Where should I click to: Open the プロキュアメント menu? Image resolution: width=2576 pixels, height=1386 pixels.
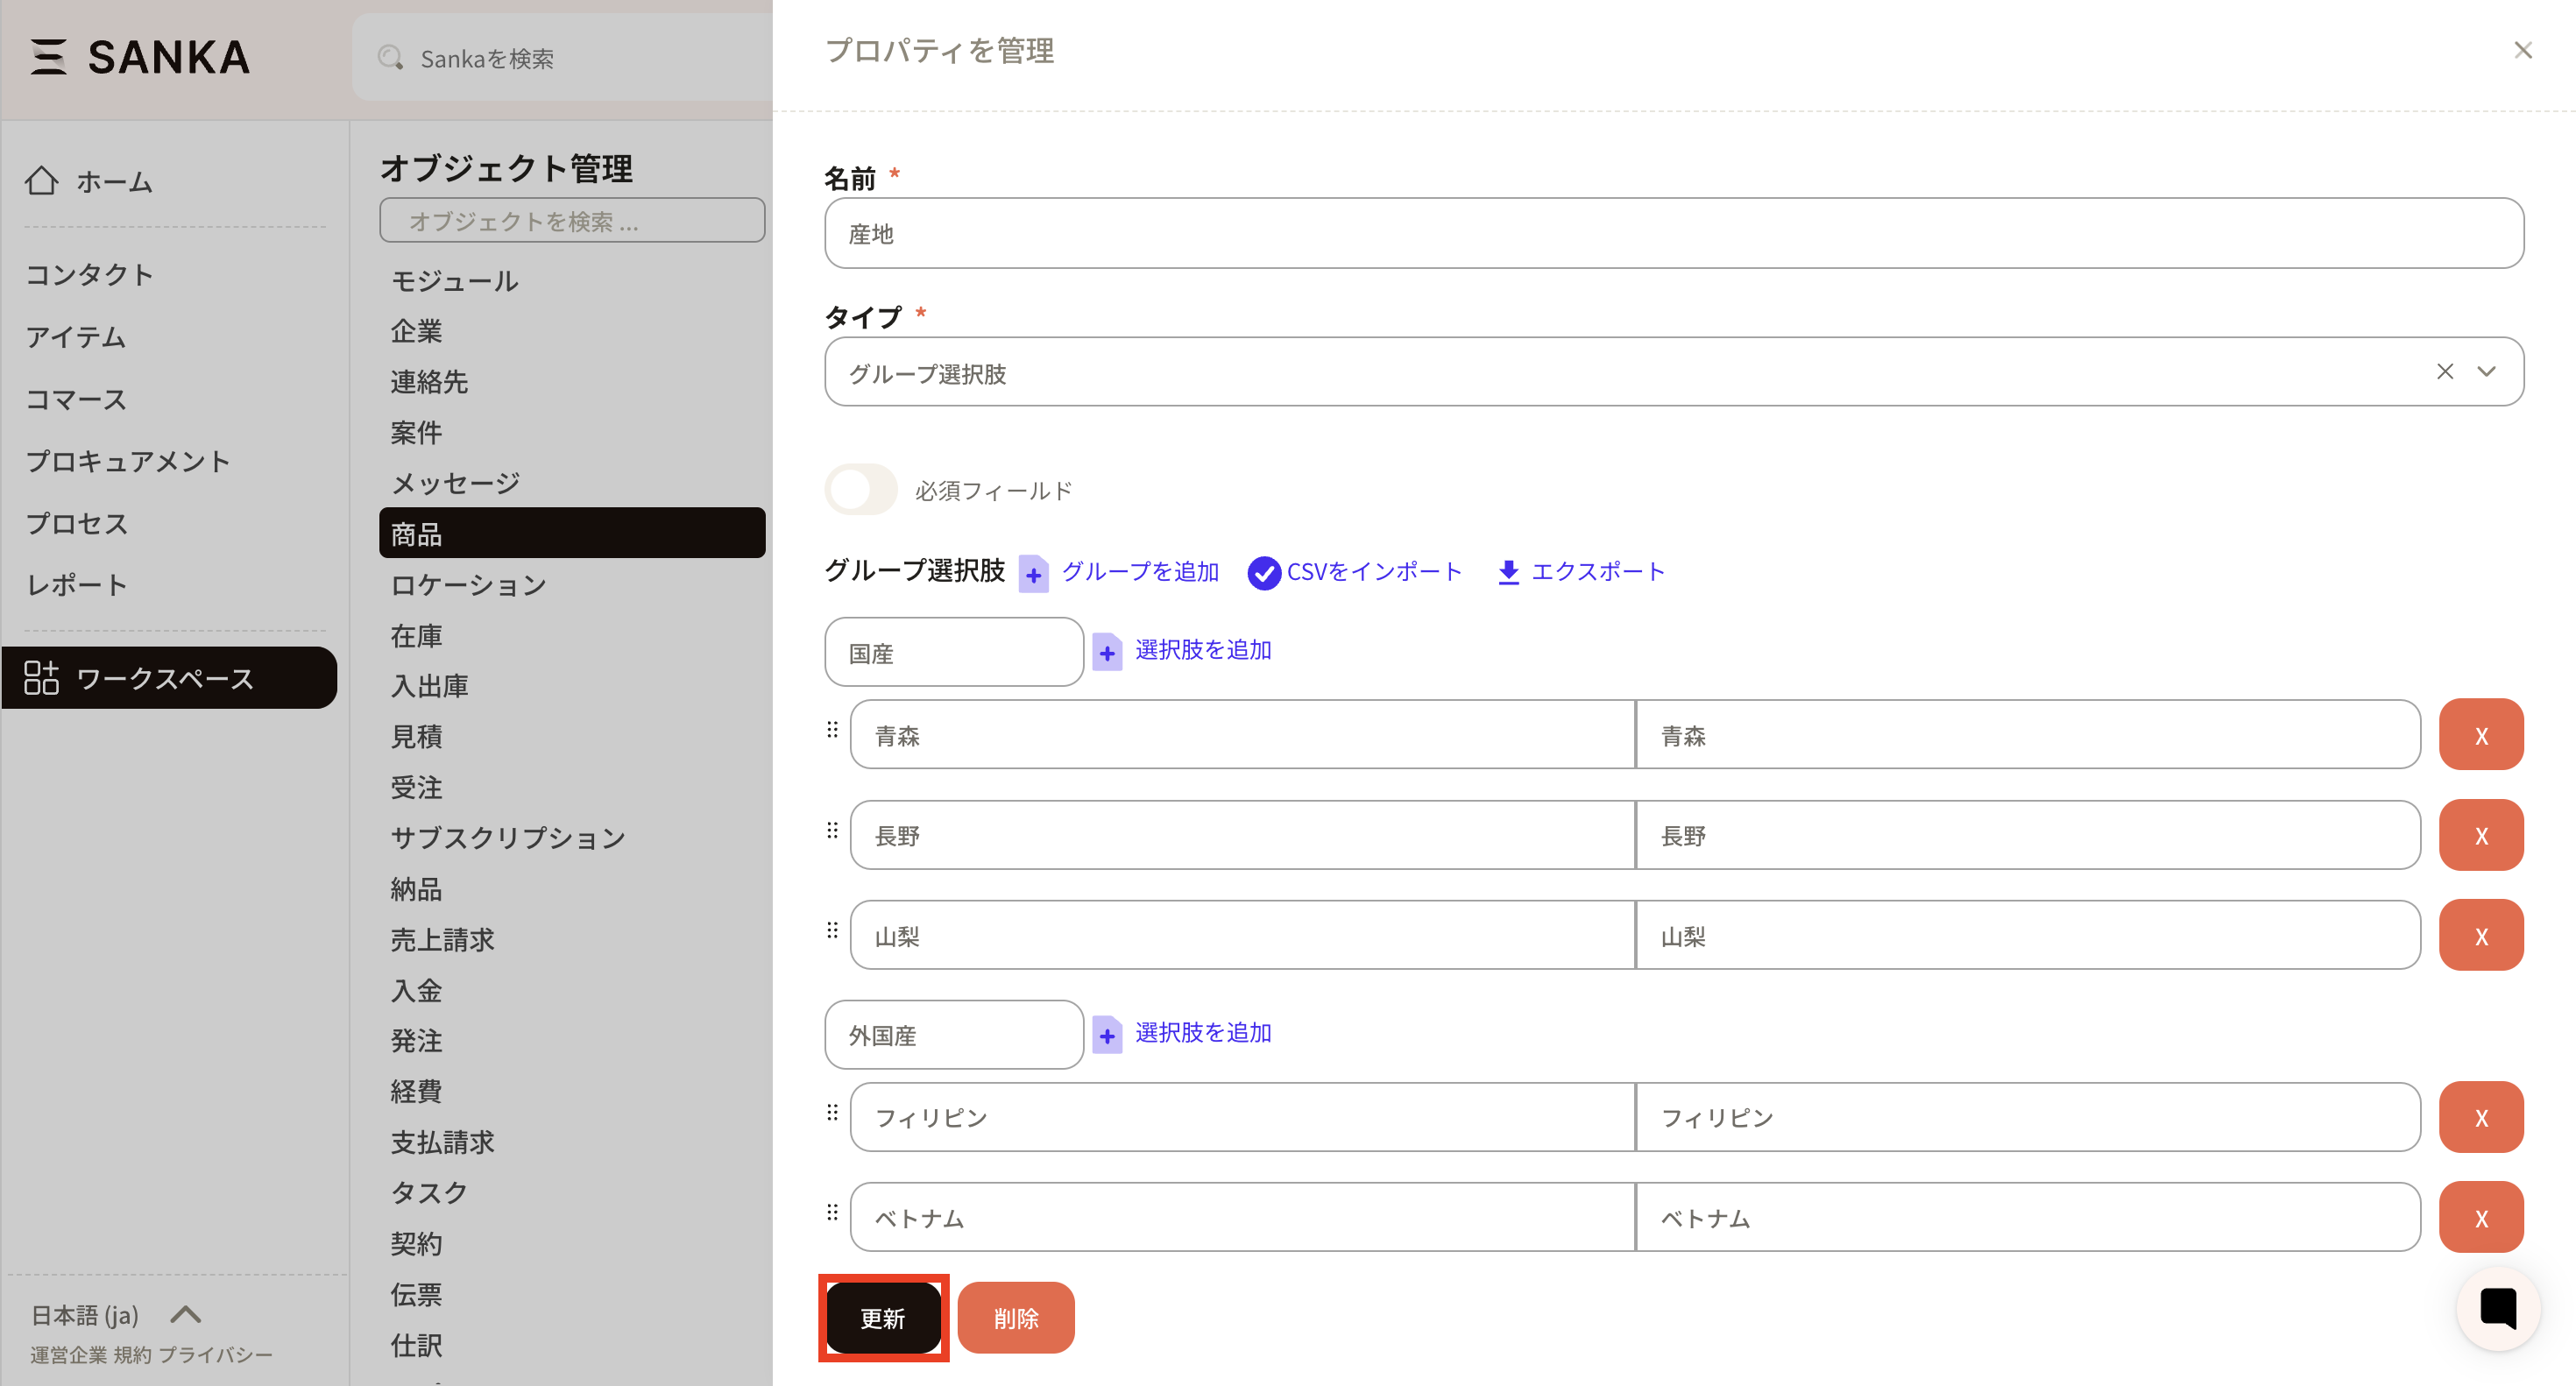pyautogui.click(x=128, y=461)
